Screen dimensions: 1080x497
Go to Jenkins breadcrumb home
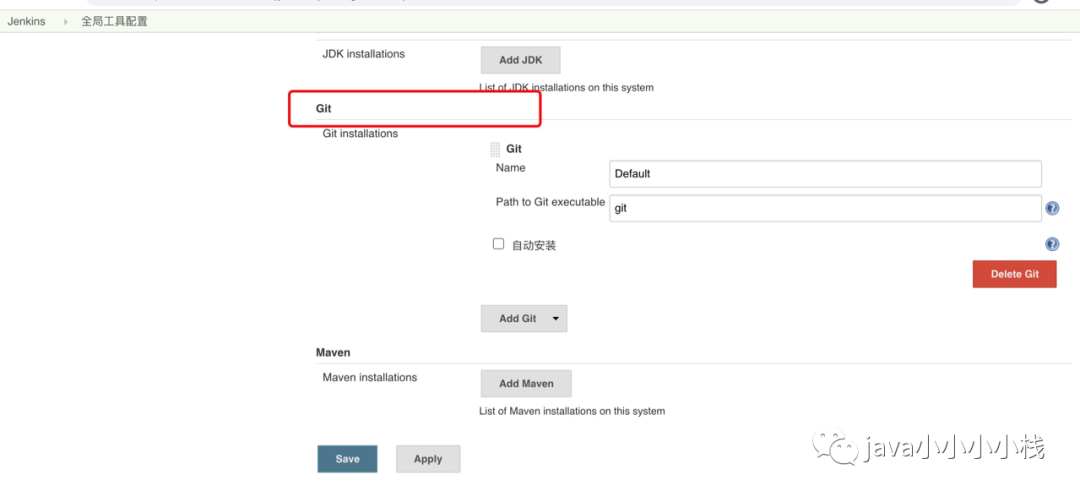tap(26, 21)
